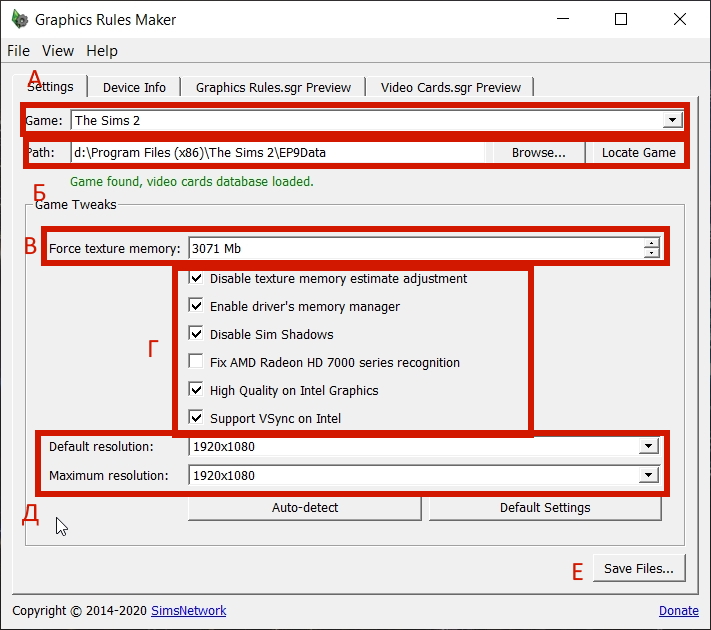Click the 'Game found, video cards database loaded.' status text
This screenshot has height=630, width=711.
(191, 181)
